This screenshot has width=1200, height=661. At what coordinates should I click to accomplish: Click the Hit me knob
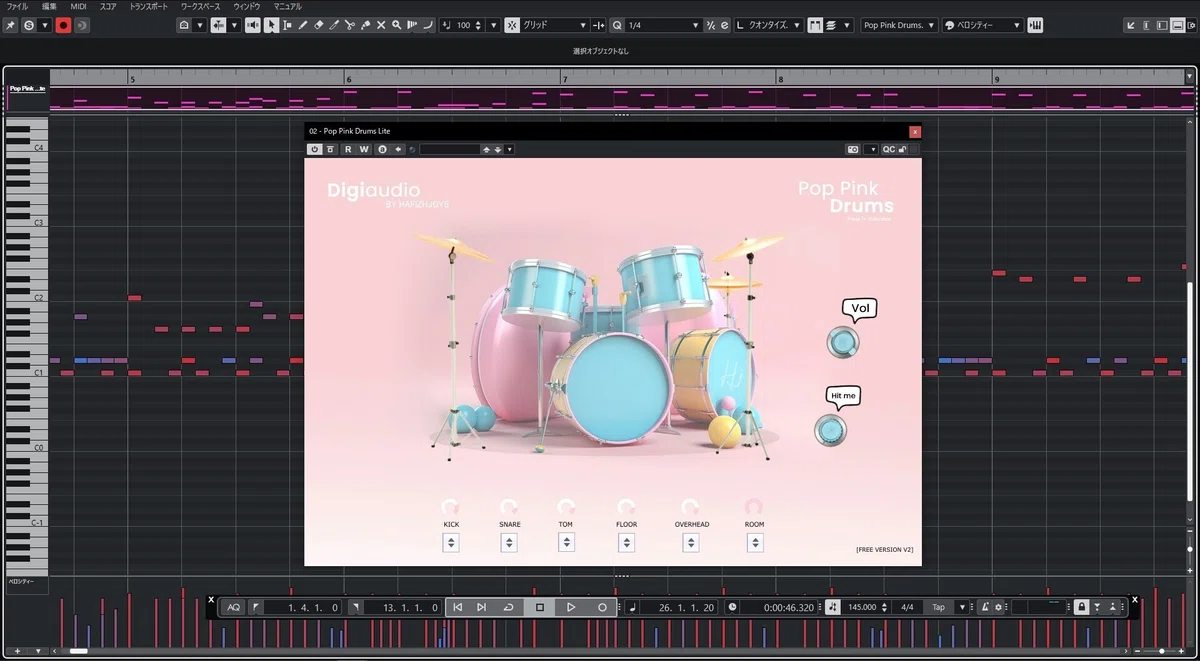[830, 431]
